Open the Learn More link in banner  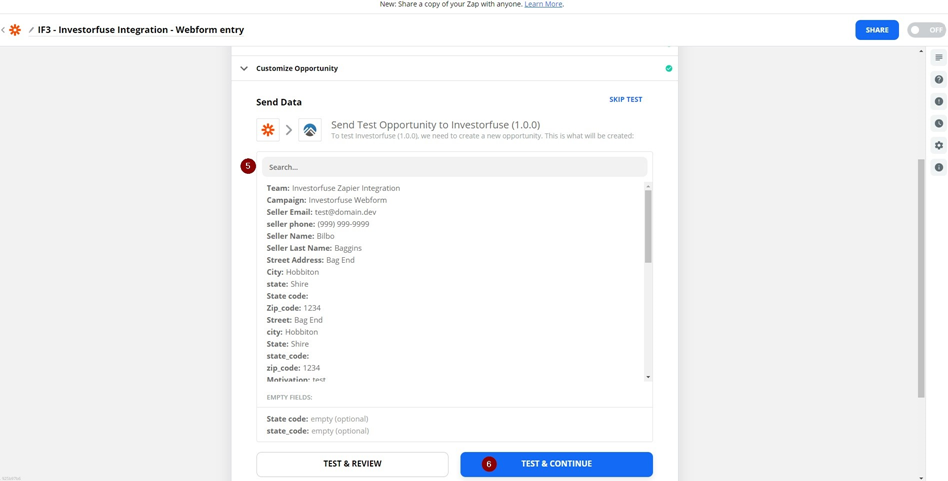coord(544,4)
